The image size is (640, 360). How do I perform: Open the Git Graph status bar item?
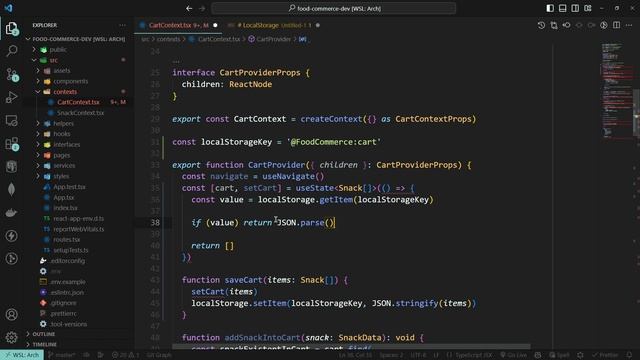pyautogui.click(x=159, y=355)
